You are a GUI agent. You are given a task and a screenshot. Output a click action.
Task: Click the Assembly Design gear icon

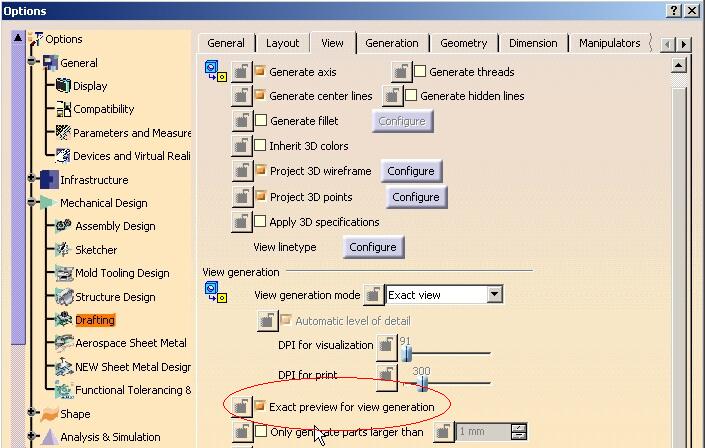pos(62,226)
